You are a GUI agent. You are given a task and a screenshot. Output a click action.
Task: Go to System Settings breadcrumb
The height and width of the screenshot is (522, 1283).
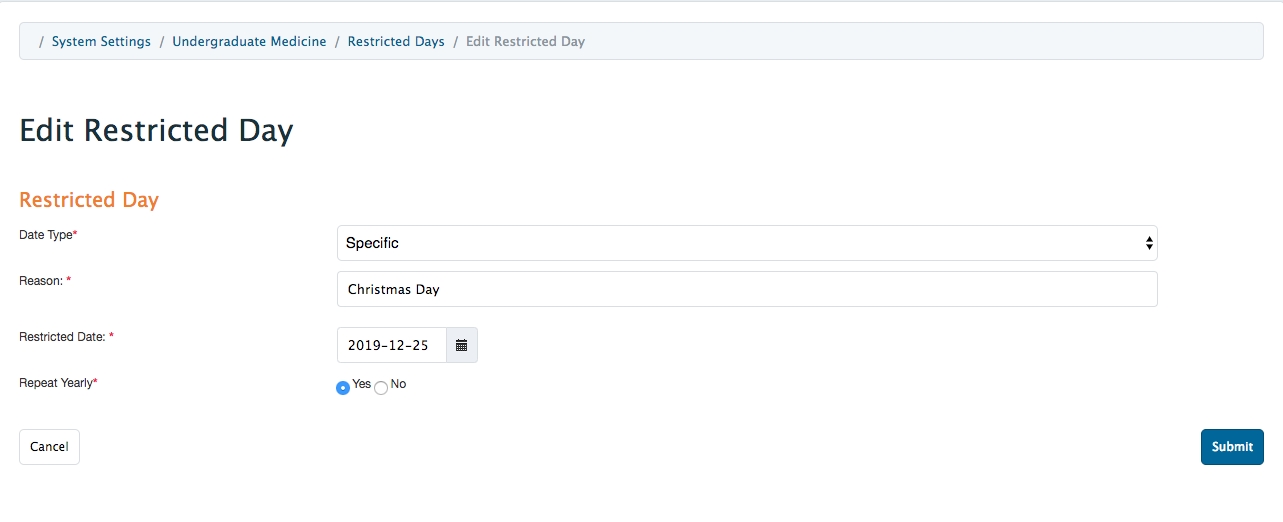[101, 42]
